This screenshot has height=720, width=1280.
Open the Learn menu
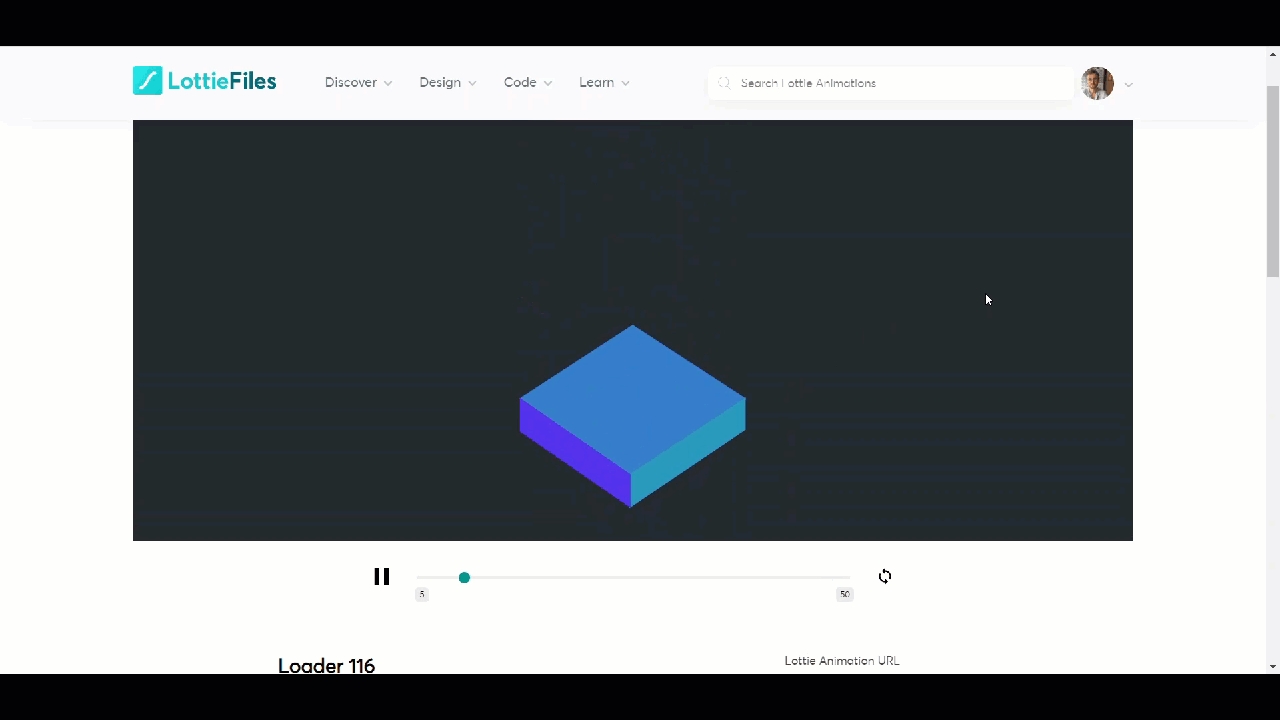(603, 83)
